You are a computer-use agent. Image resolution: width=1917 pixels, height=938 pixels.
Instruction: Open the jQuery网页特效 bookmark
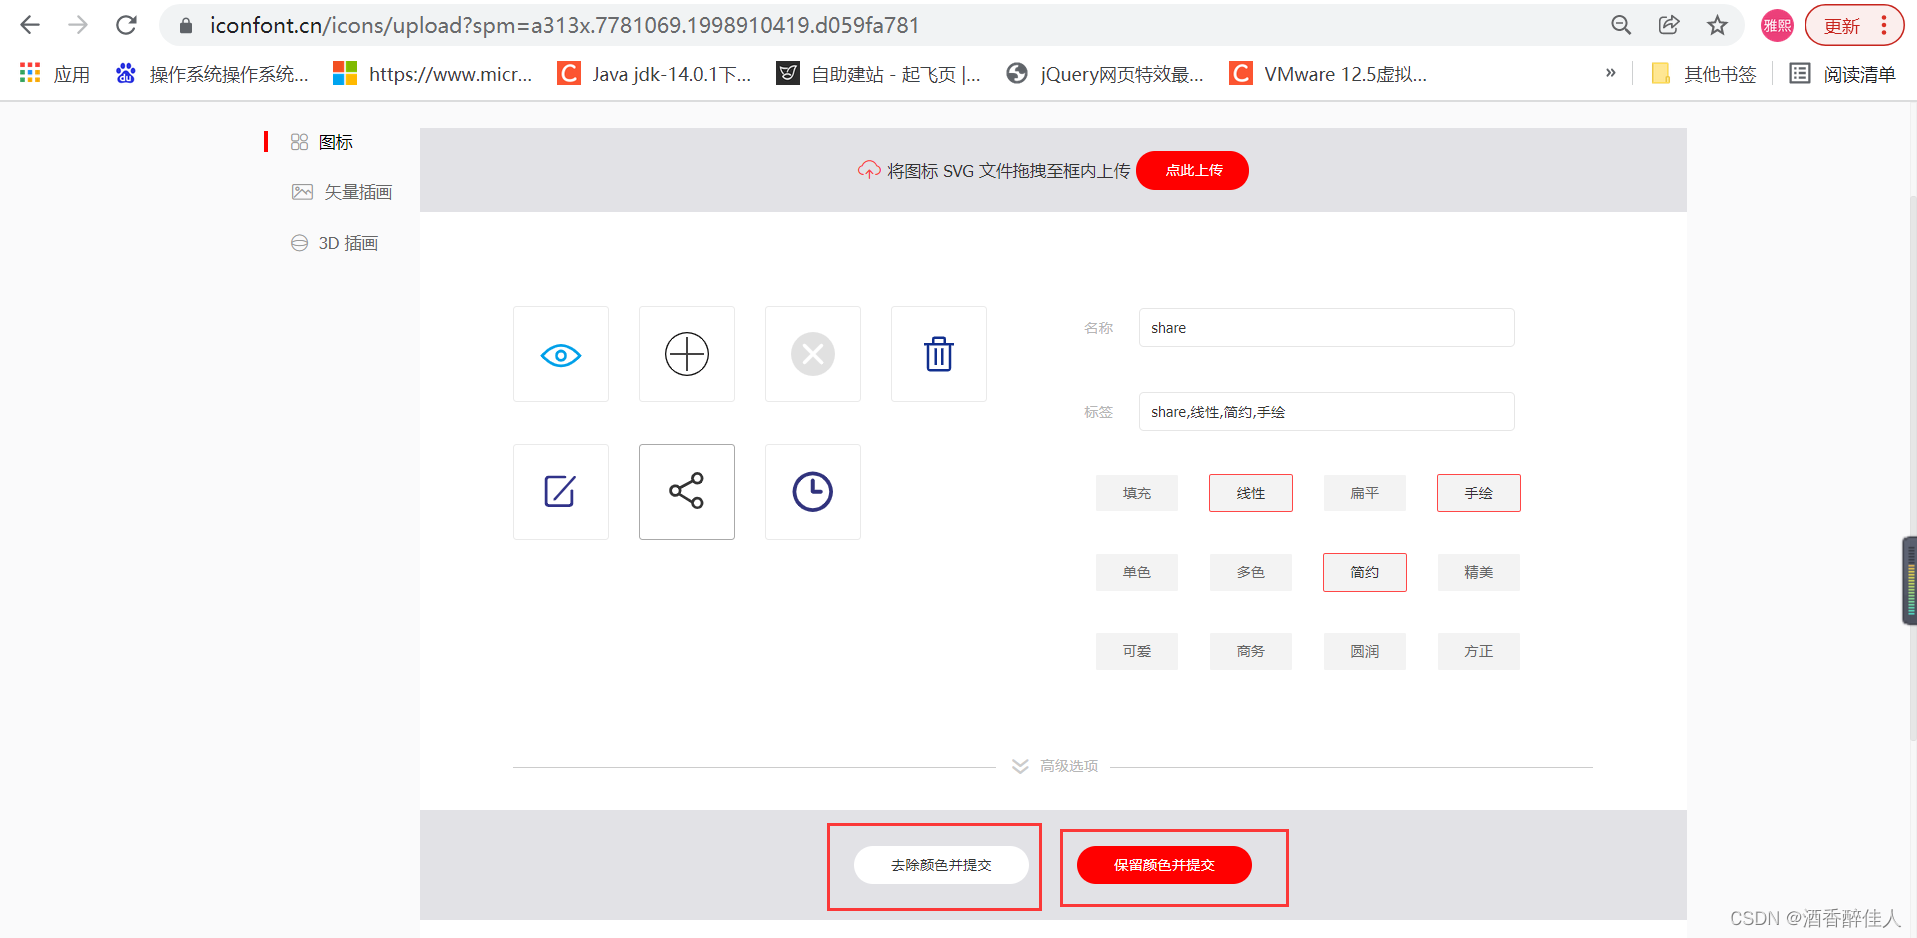coord(1105,74)
